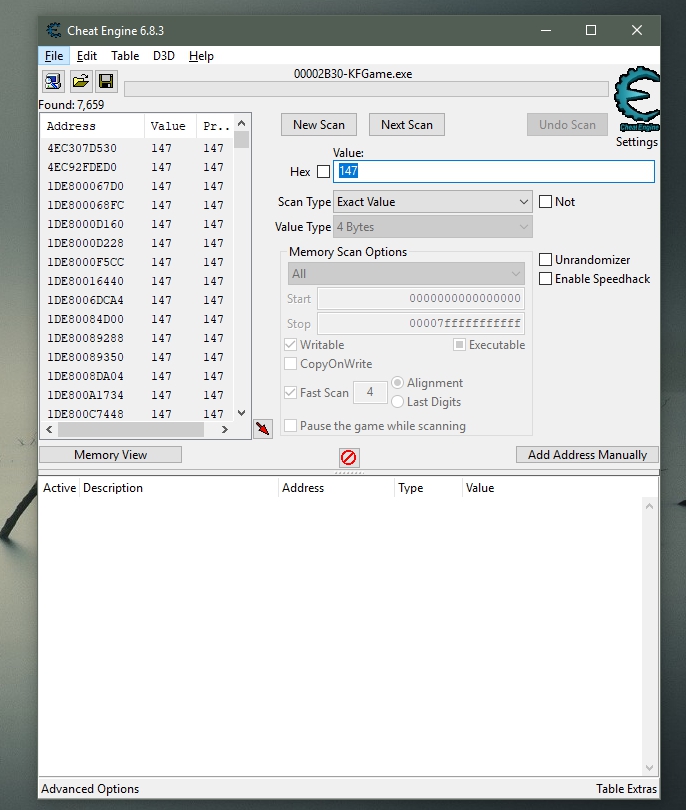686x810 pixels.
Task: Select address 1DE80016440 row
Action: (137, 281)
